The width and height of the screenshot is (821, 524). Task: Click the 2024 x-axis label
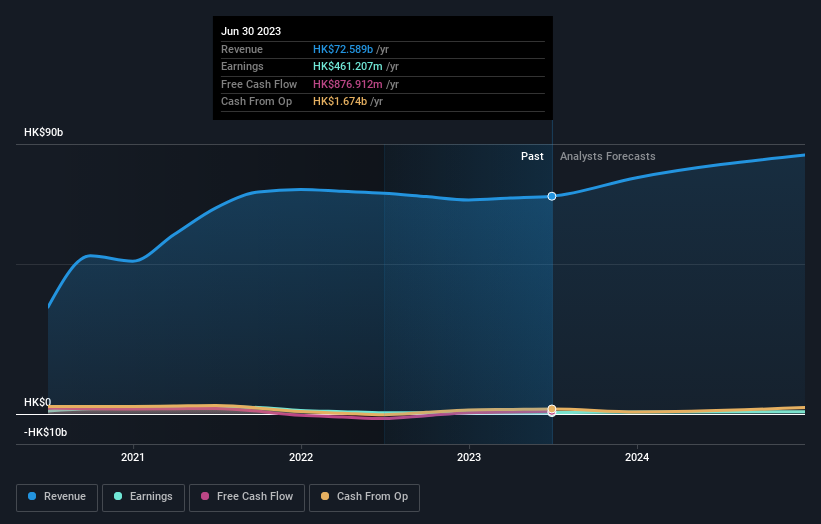point(637,457)
